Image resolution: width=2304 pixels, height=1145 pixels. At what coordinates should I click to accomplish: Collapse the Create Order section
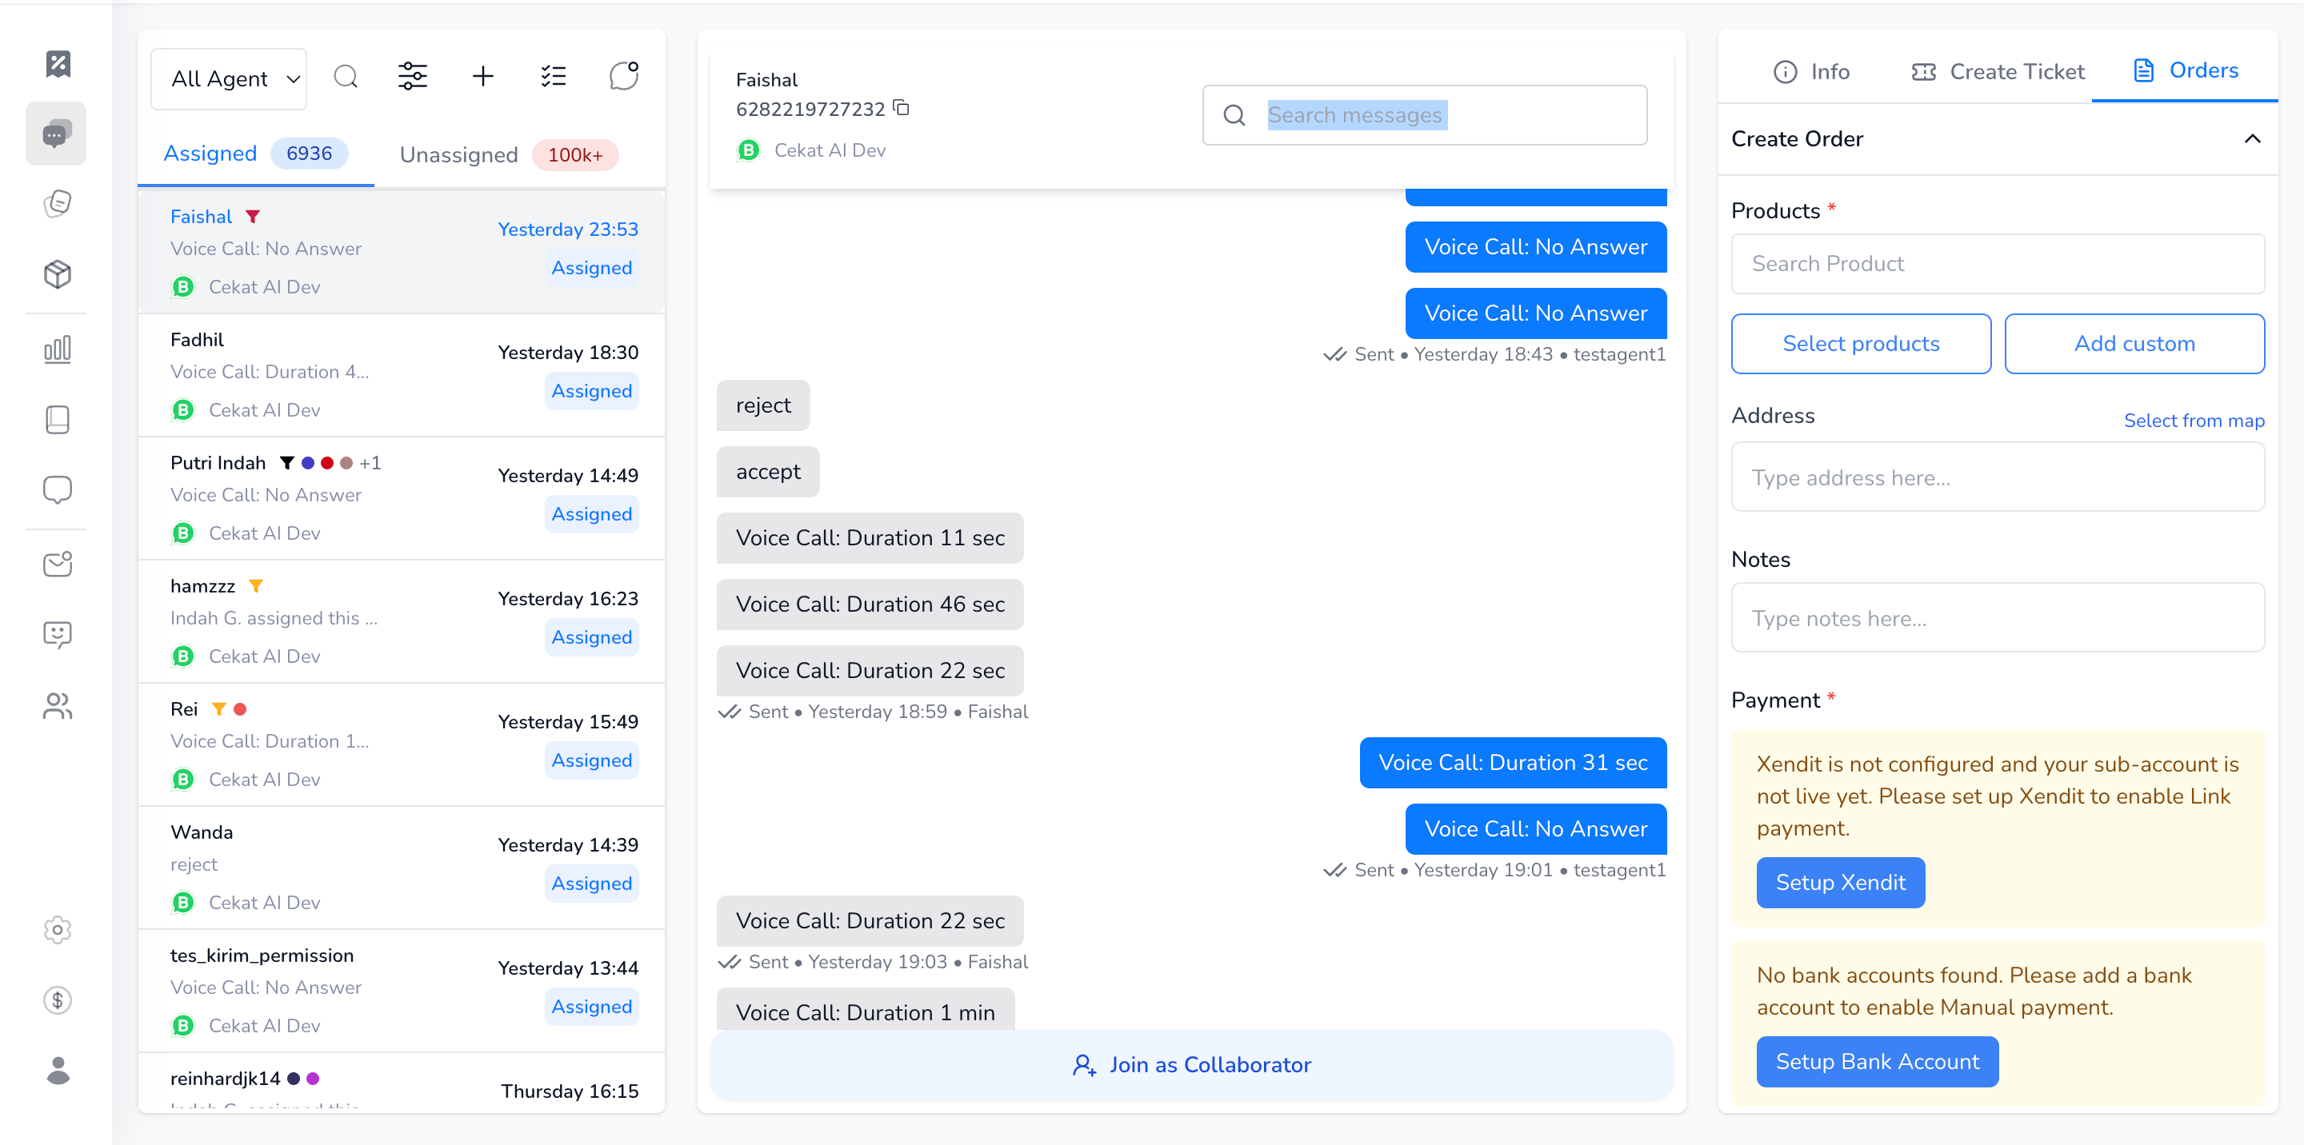tap(2252, 139)
